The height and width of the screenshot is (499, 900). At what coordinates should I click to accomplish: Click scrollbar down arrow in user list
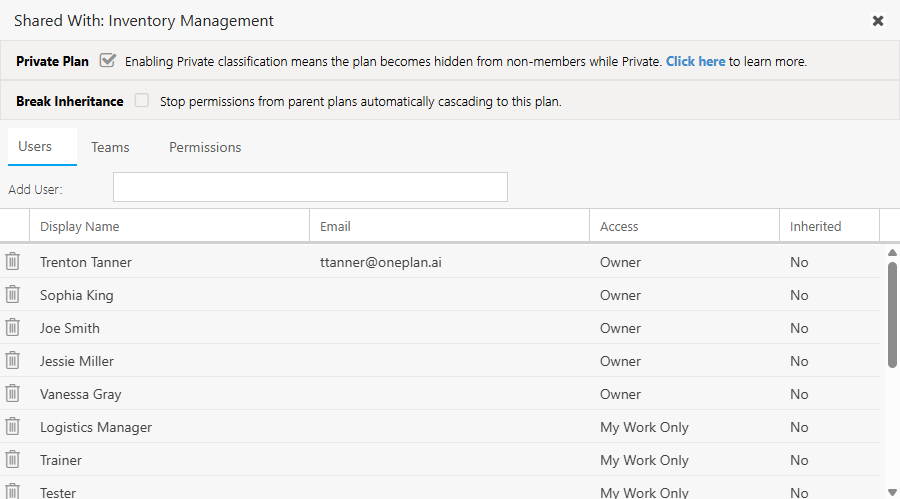[892, 492]
